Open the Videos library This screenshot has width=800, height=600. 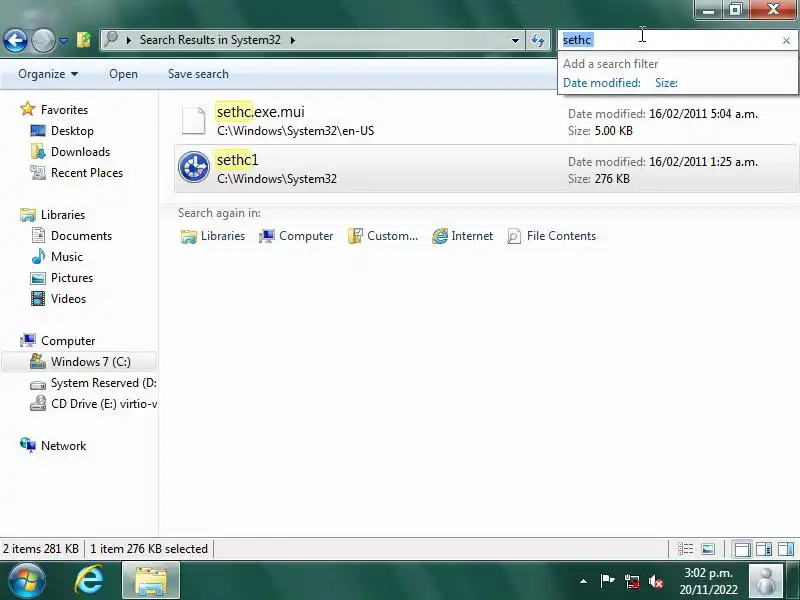click(x=68, y=298)
